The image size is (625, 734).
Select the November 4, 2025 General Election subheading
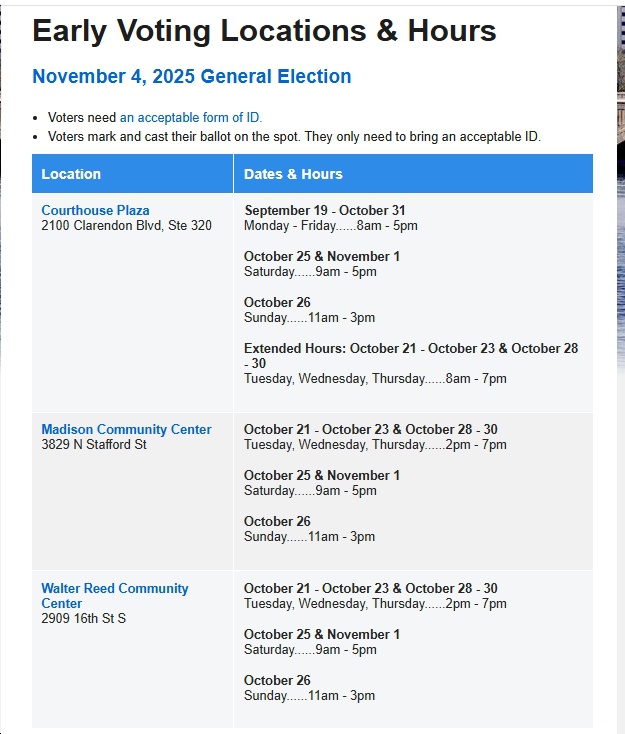click(191, 77)
